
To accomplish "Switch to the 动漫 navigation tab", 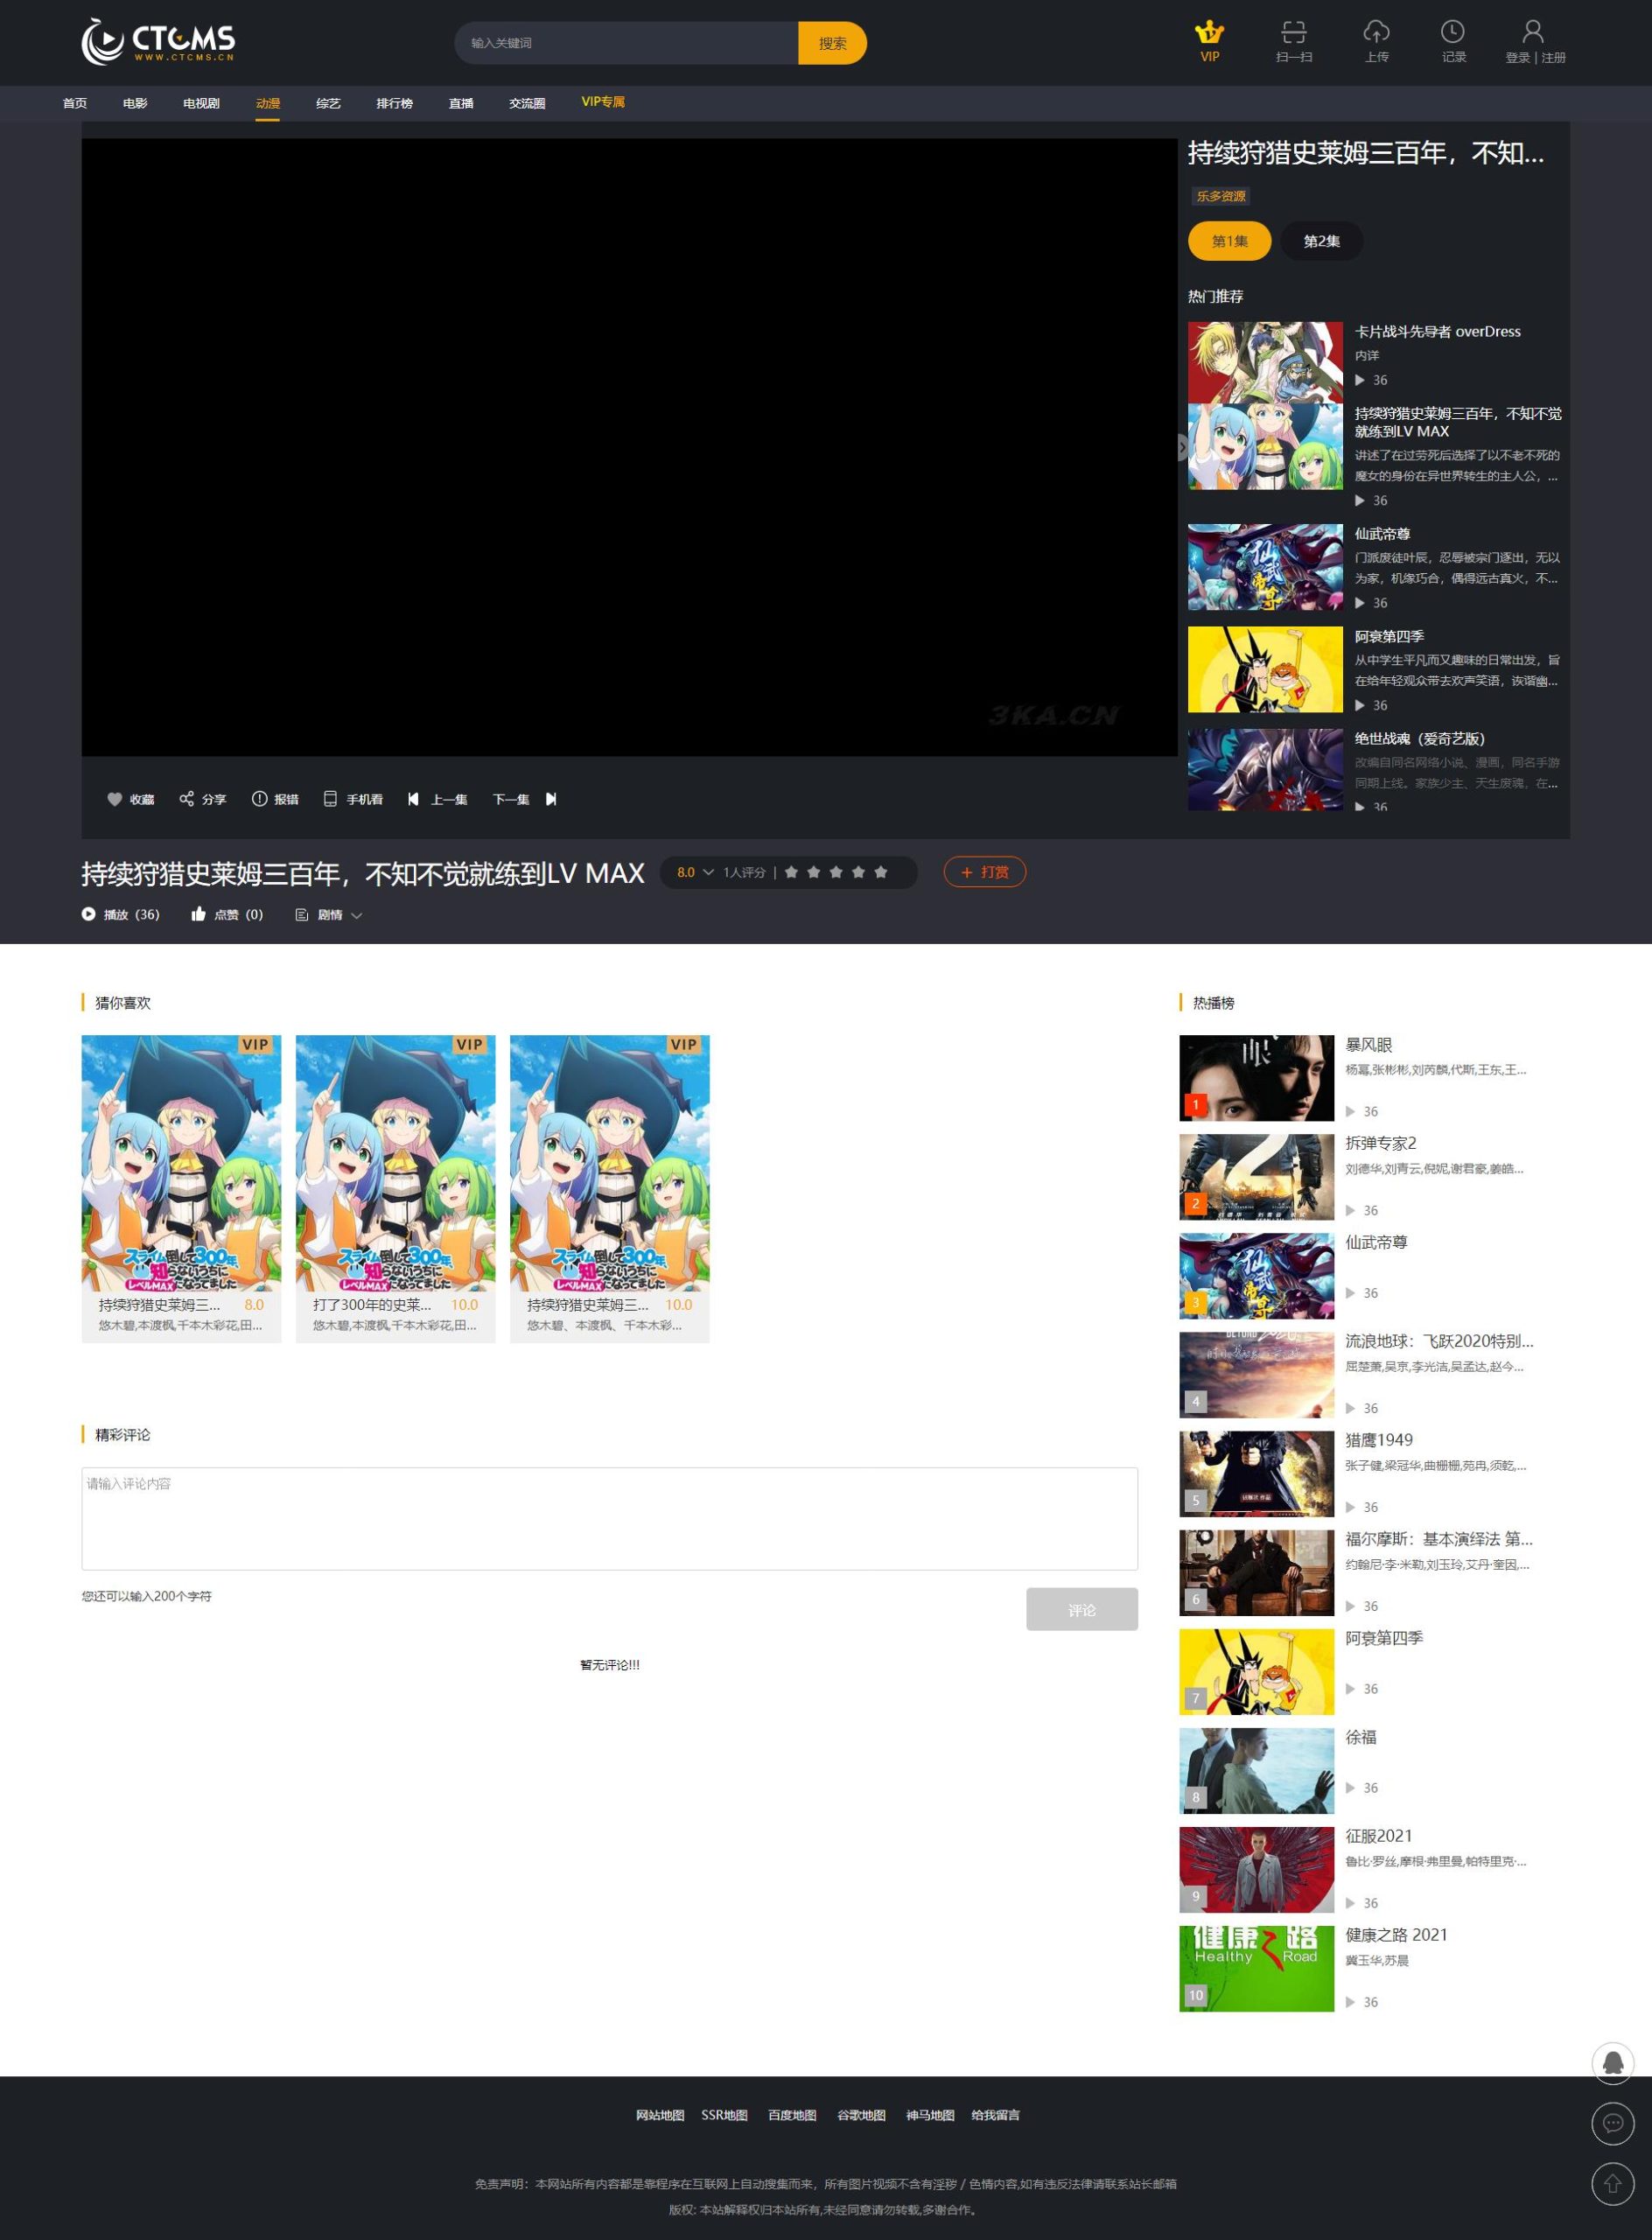I will tap(266, 102).
